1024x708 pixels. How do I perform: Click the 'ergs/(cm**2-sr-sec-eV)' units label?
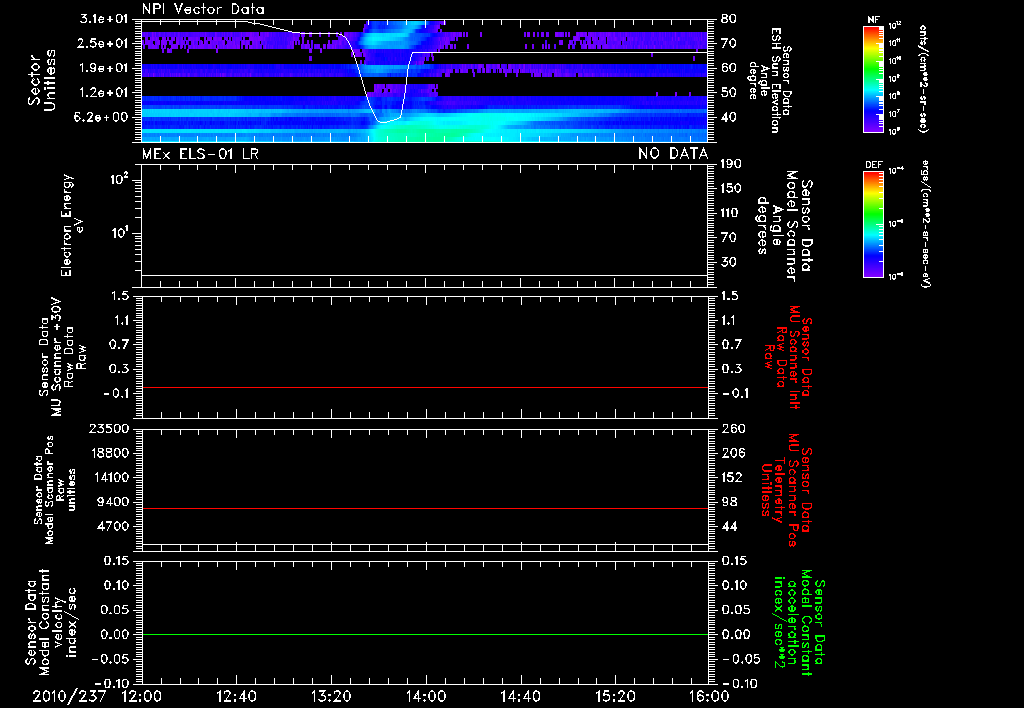(x=925, y=224)
